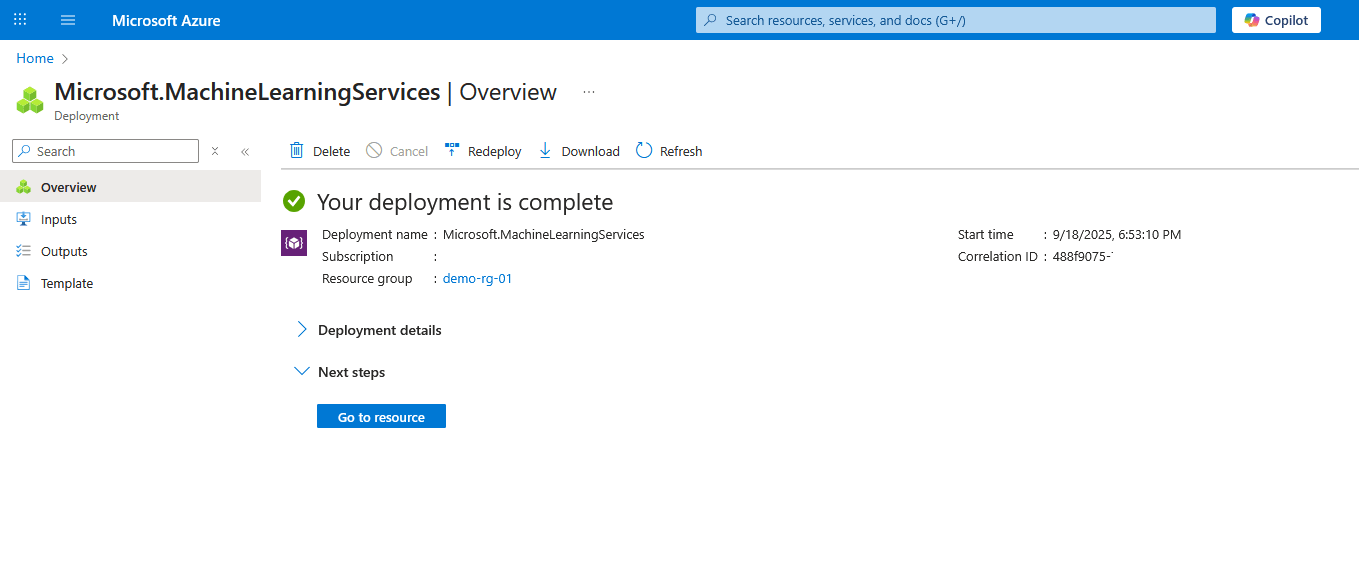Viewport: 1359px width, 568px height.
Task: Clear sidebar search with X icon
Action: [215, 151]
